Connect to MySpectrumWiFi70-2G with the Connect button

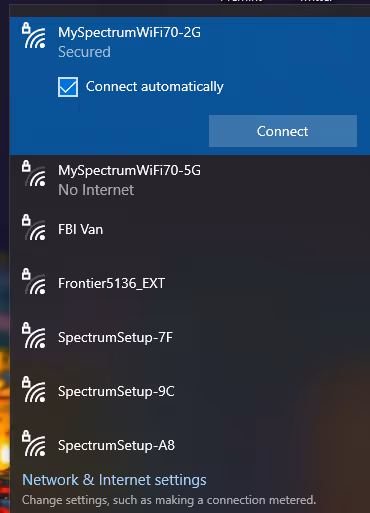click(283, 131)
